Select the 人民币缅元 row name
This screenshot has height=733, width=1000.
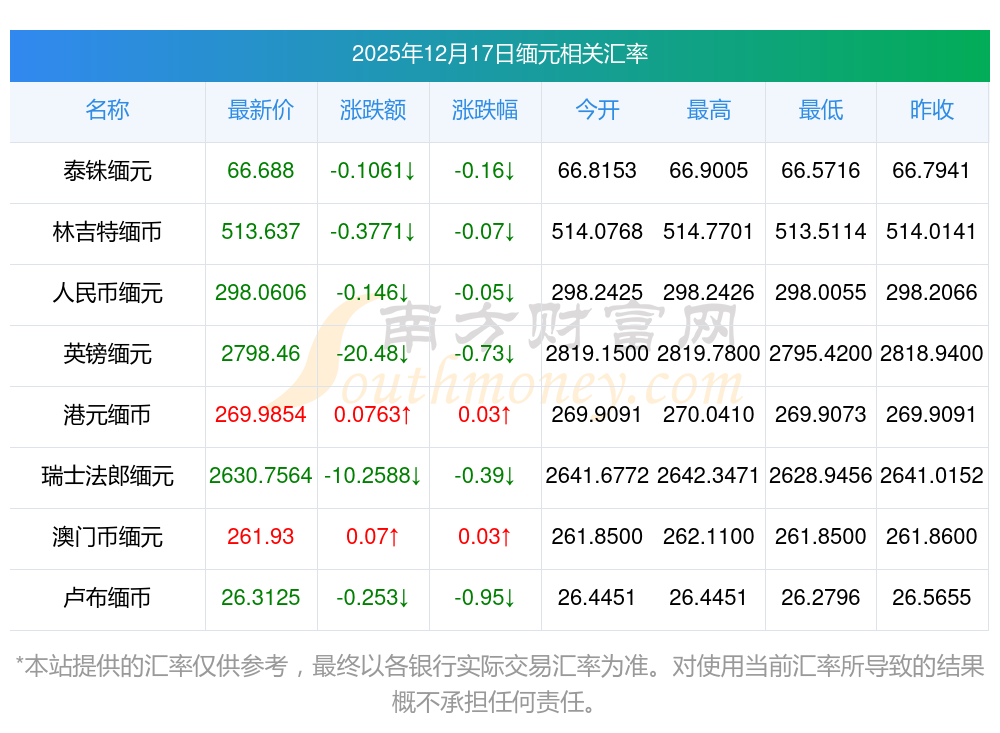107,293
